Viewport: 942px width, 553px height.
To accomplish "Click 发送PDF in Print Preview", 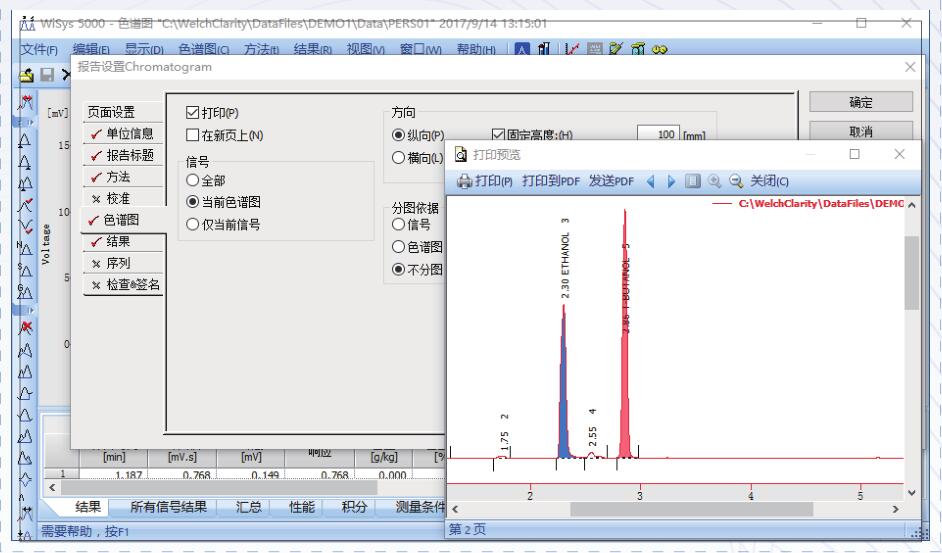I will click(611, 181).
